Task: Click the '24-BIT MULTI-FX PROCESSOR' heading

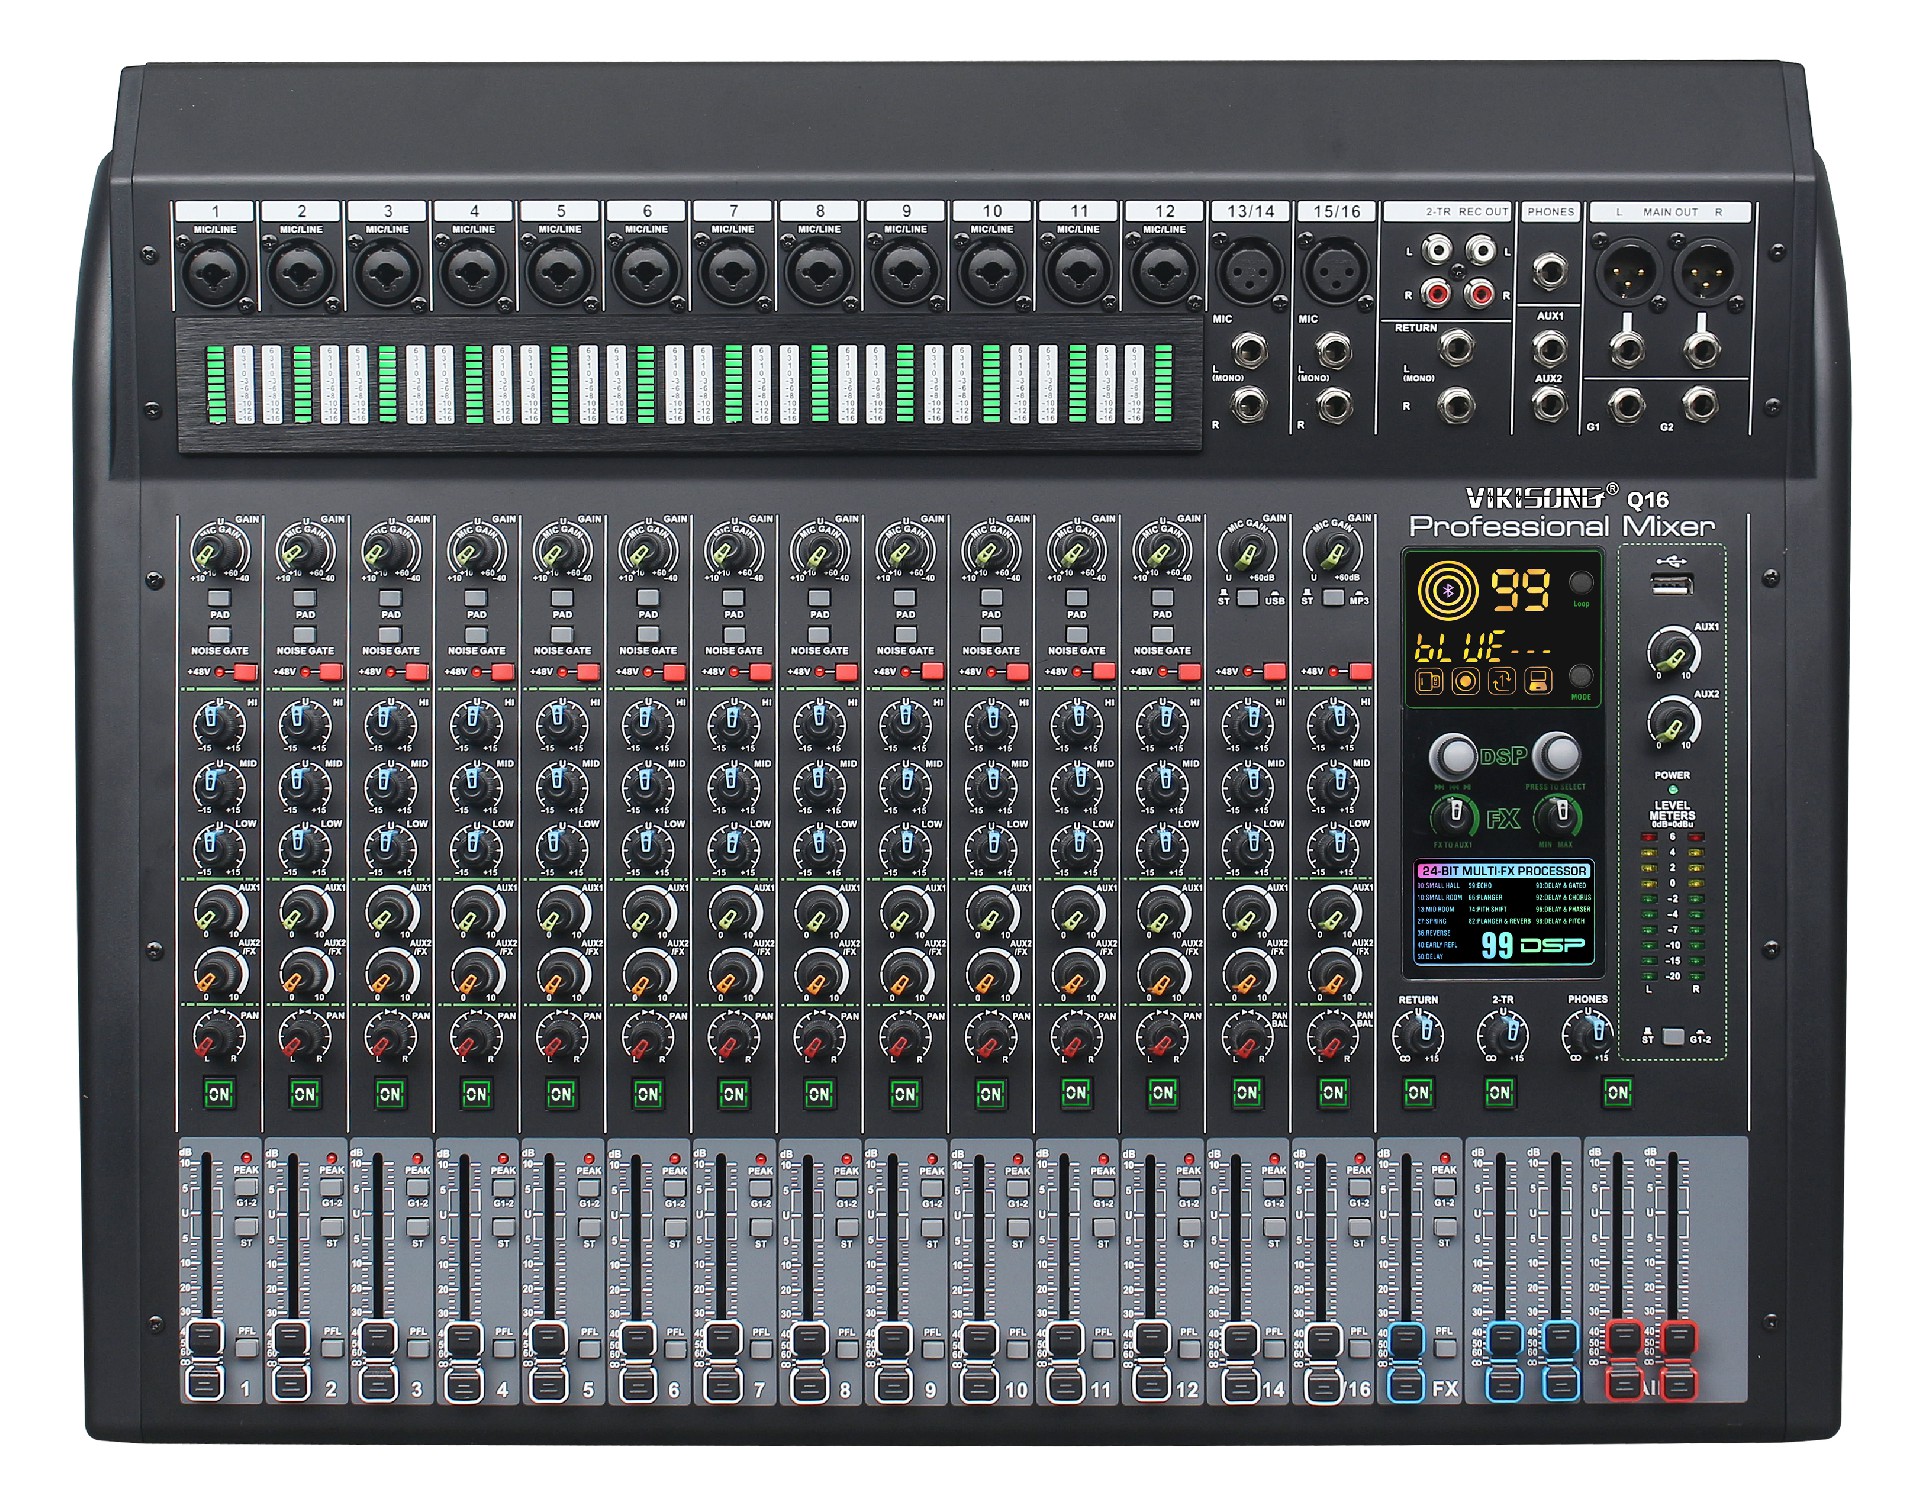Action: (x=1504, y=871)
